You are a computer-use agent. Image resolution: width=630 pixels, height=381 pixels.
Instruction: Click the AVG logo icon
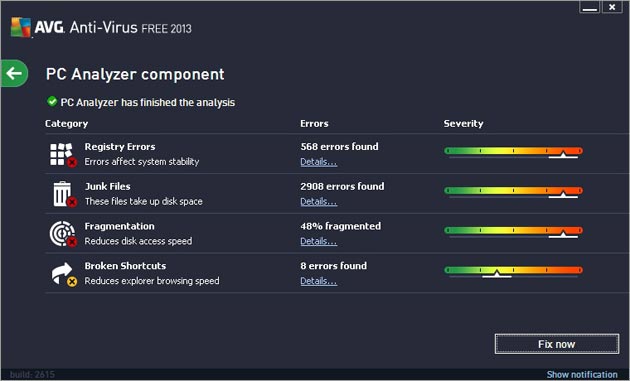21,27
